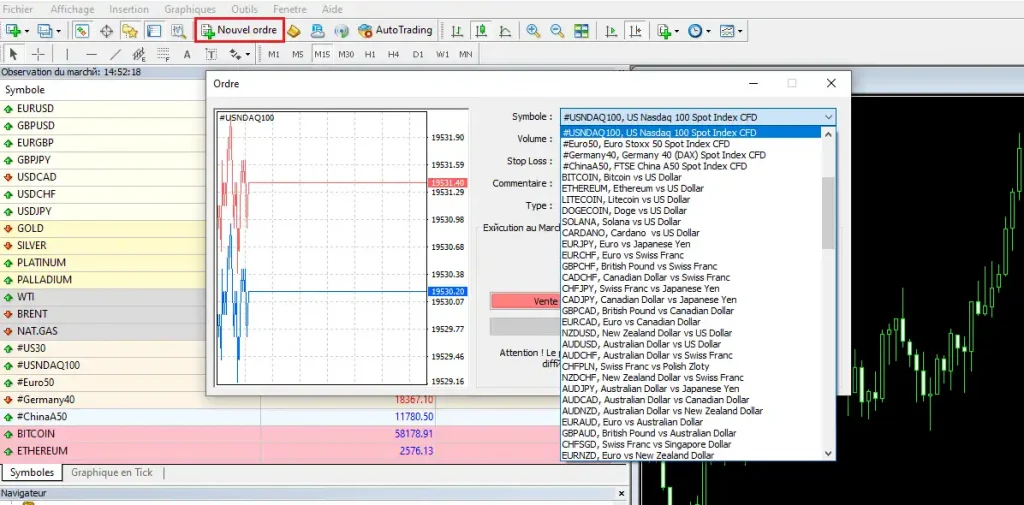Toggle the H4 timeframe
Image resolution: width=1024 pixels, height=505 pixels.
[x=394, y=54]
